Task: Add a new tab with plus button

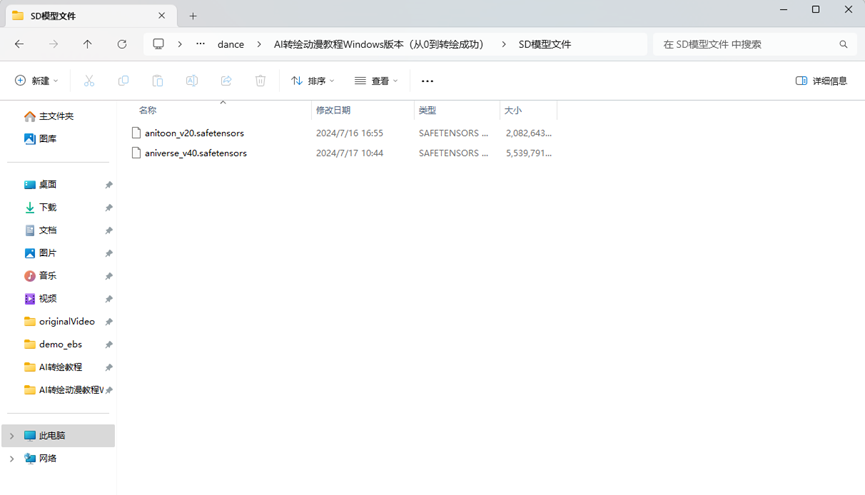Action: point(193,16)
